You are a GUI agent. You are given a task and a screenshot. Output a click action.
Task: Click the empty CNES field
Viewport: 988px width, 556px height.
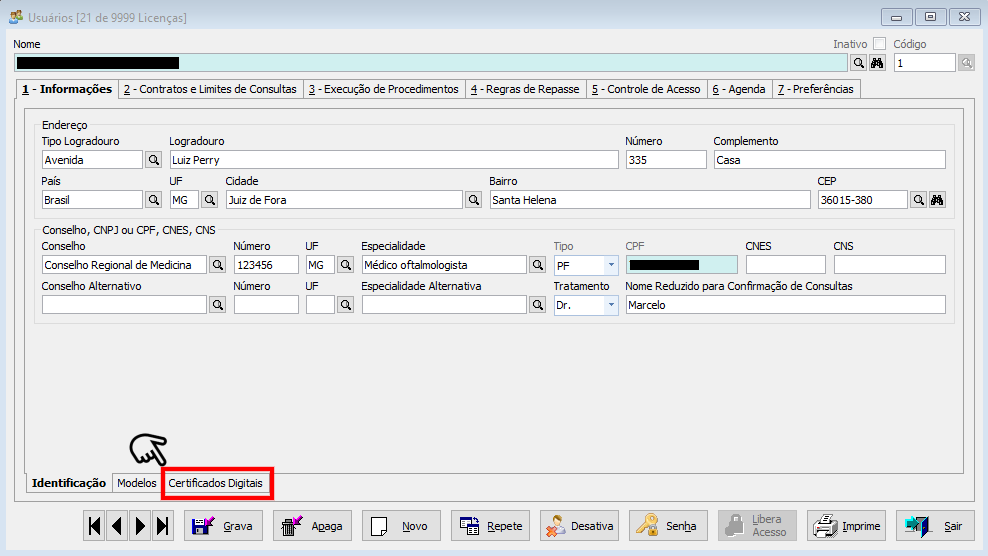point(785,265)
